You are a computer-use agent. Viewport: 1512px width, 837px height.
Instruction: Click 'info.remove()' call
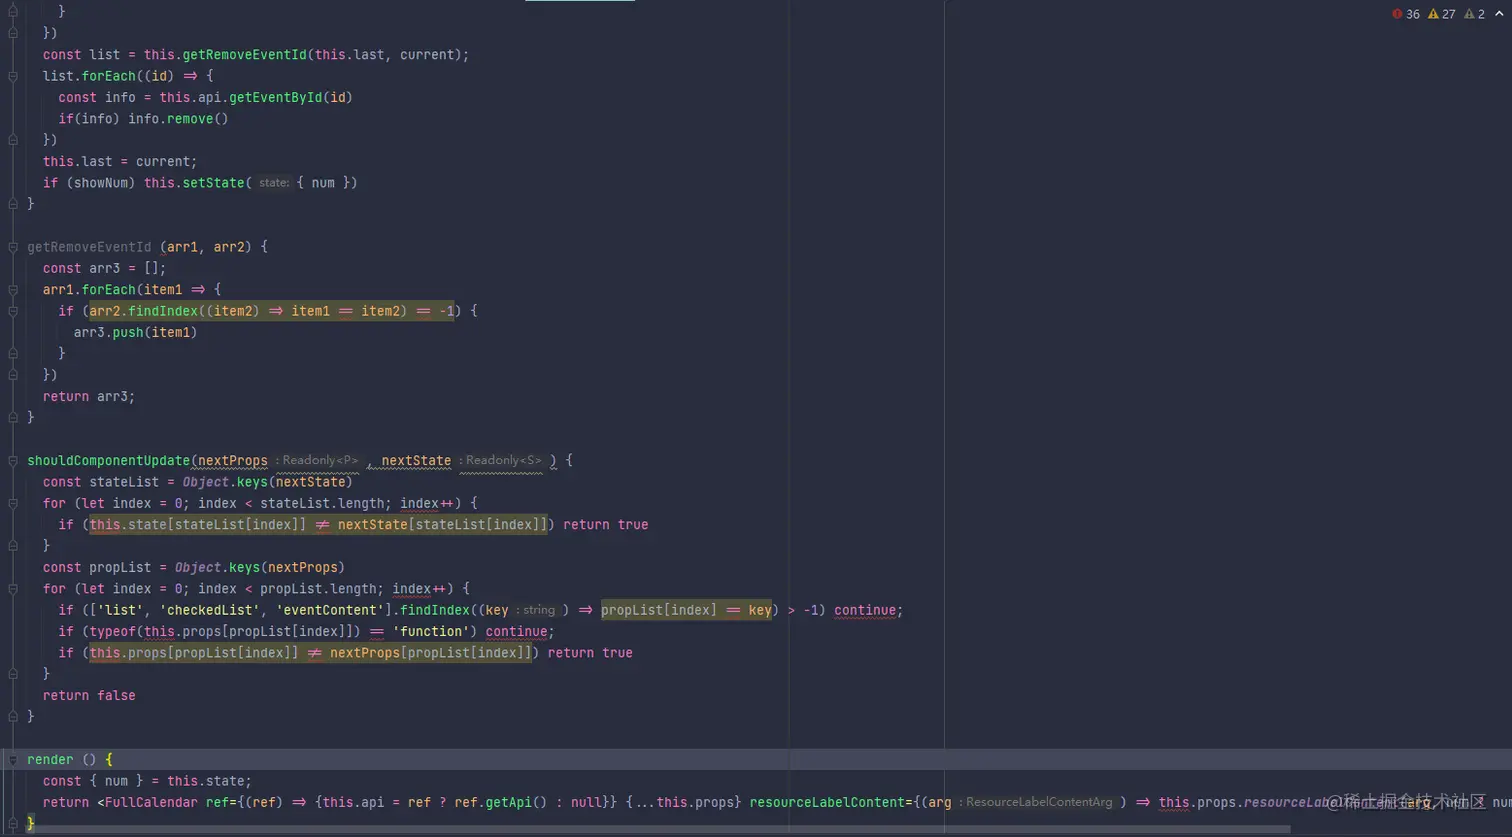point(178,118)
